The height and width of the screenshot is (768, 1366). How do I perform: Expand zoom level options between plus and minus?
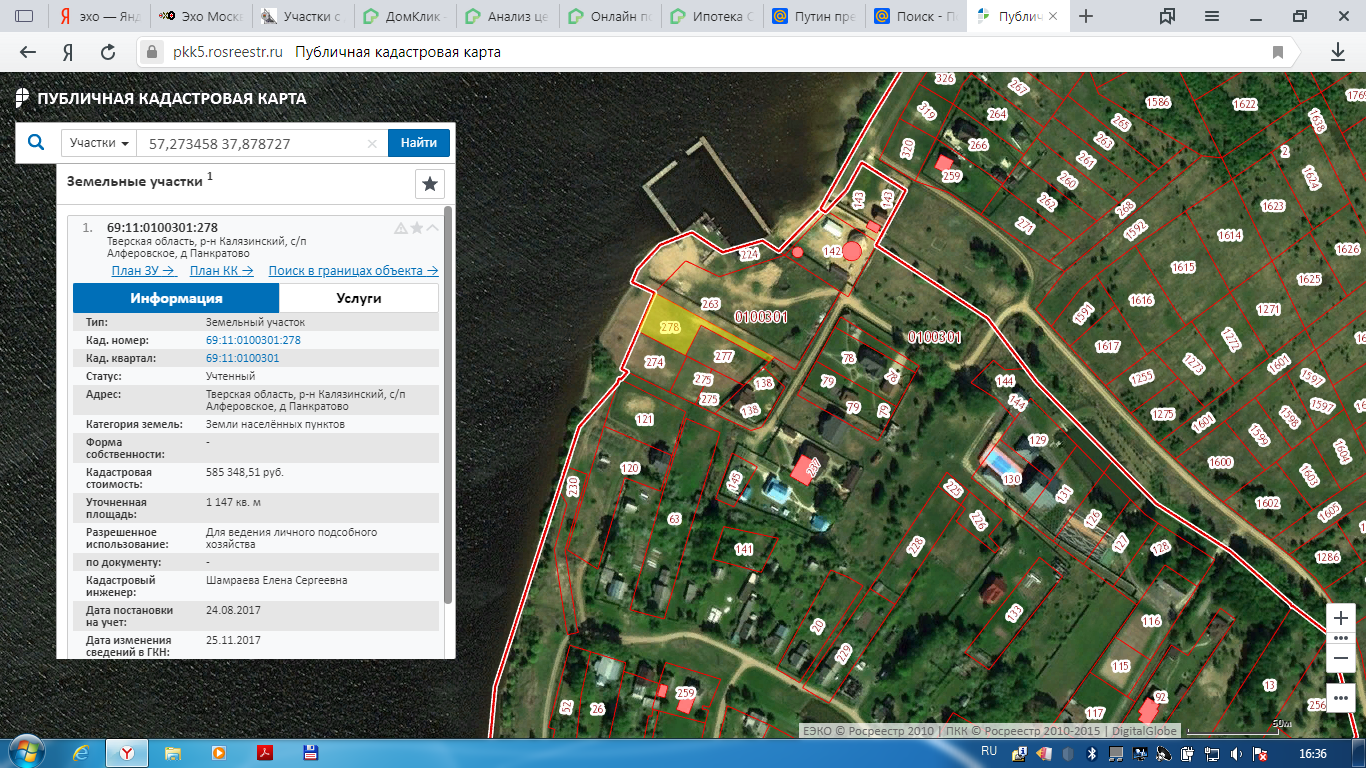(1341, 638)
